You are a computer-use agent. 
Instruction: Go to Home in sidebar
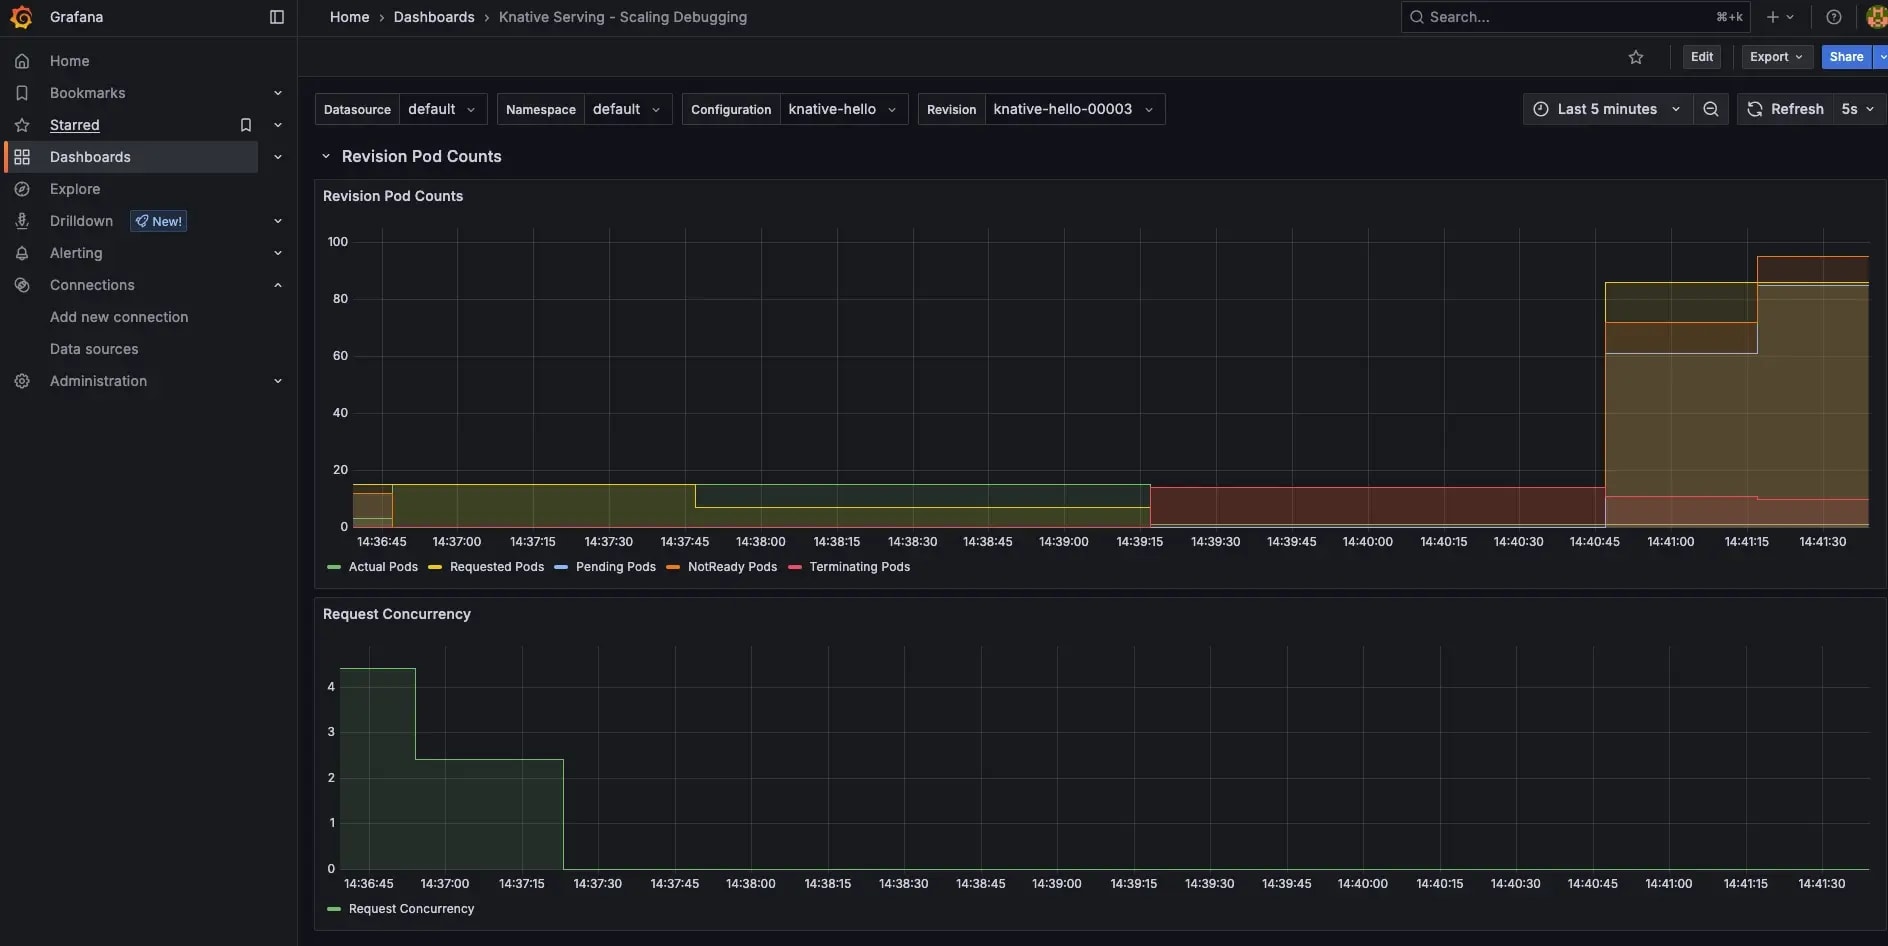[70, 61]
